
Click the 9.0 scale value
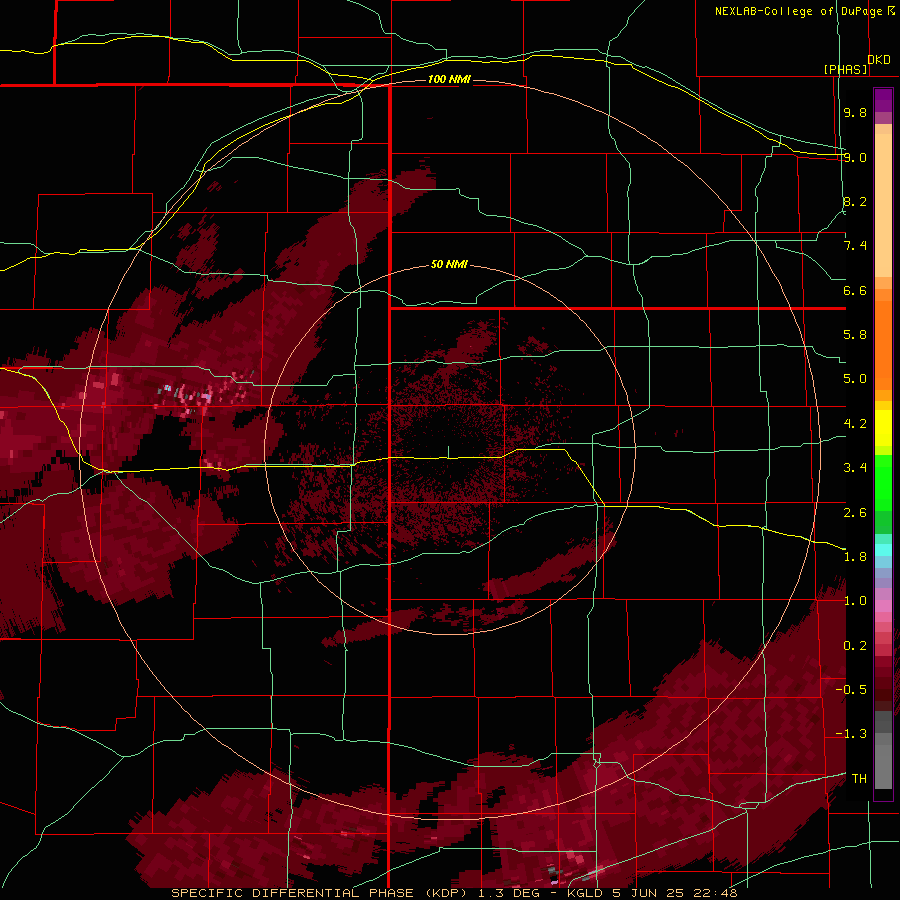855,157
